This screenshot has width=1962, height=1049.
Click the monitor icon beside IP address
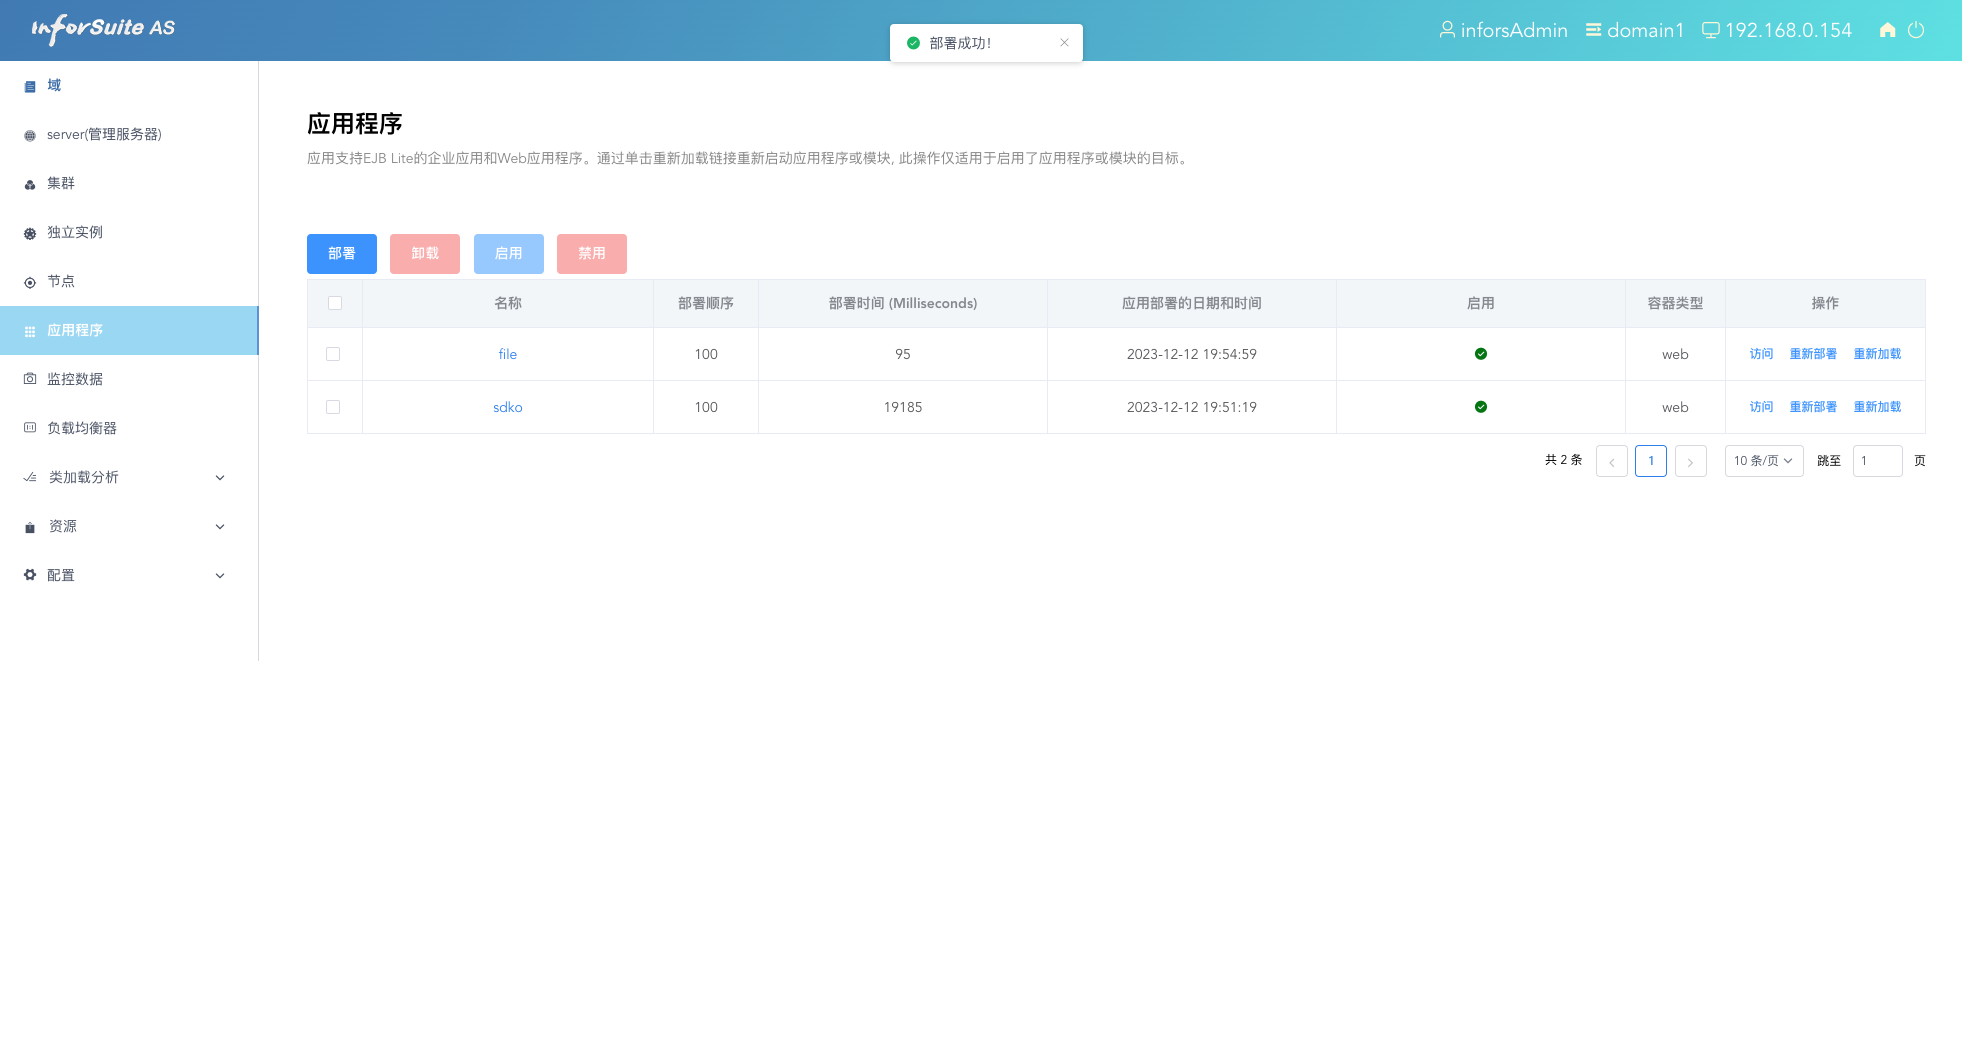(x=1711, y=30)
